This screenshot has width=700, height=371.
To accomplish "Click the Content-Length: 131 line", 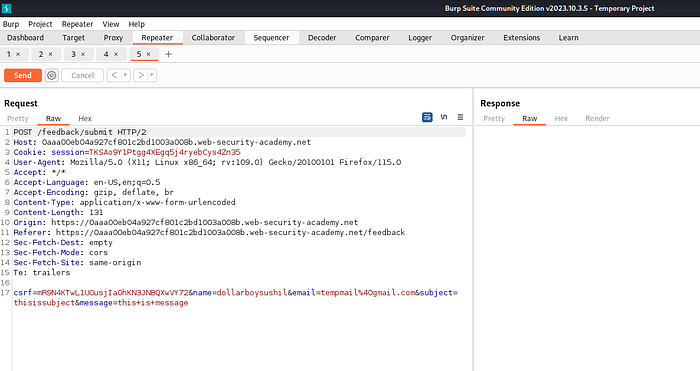I will [58, 212].
